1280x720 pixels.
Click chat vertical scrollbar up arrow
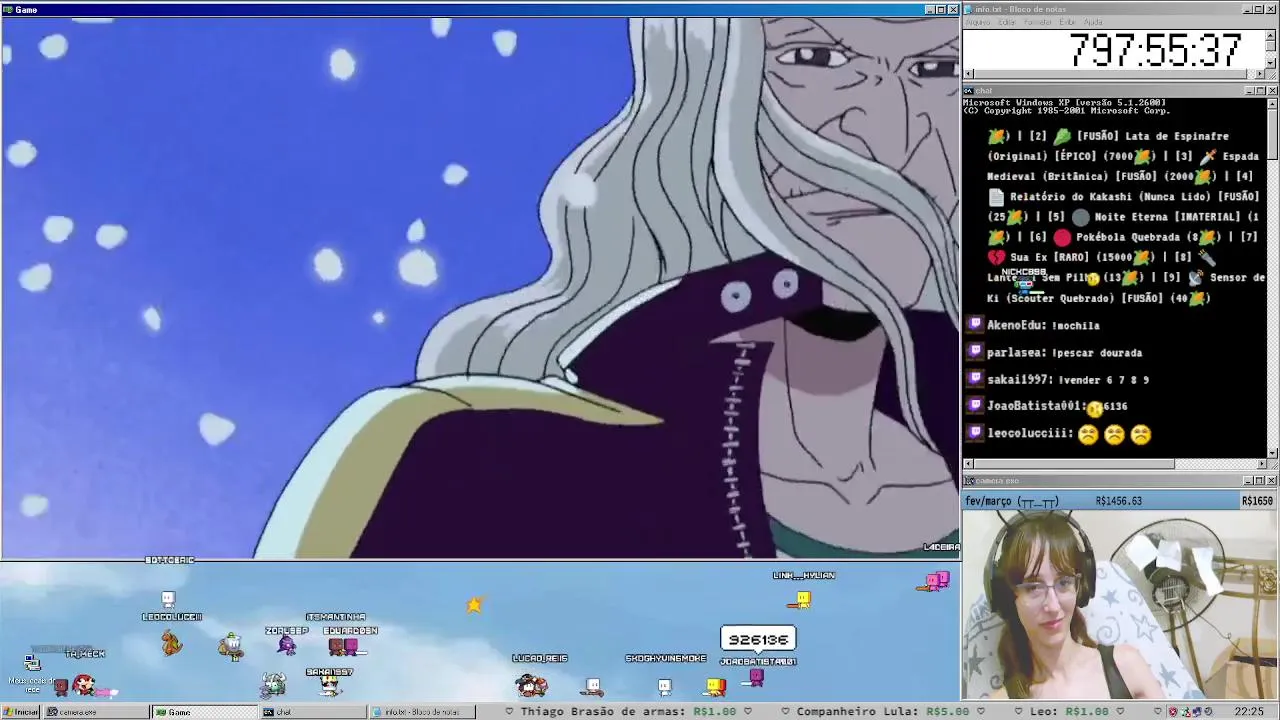pyautogui.click(x=1272, y=103)
